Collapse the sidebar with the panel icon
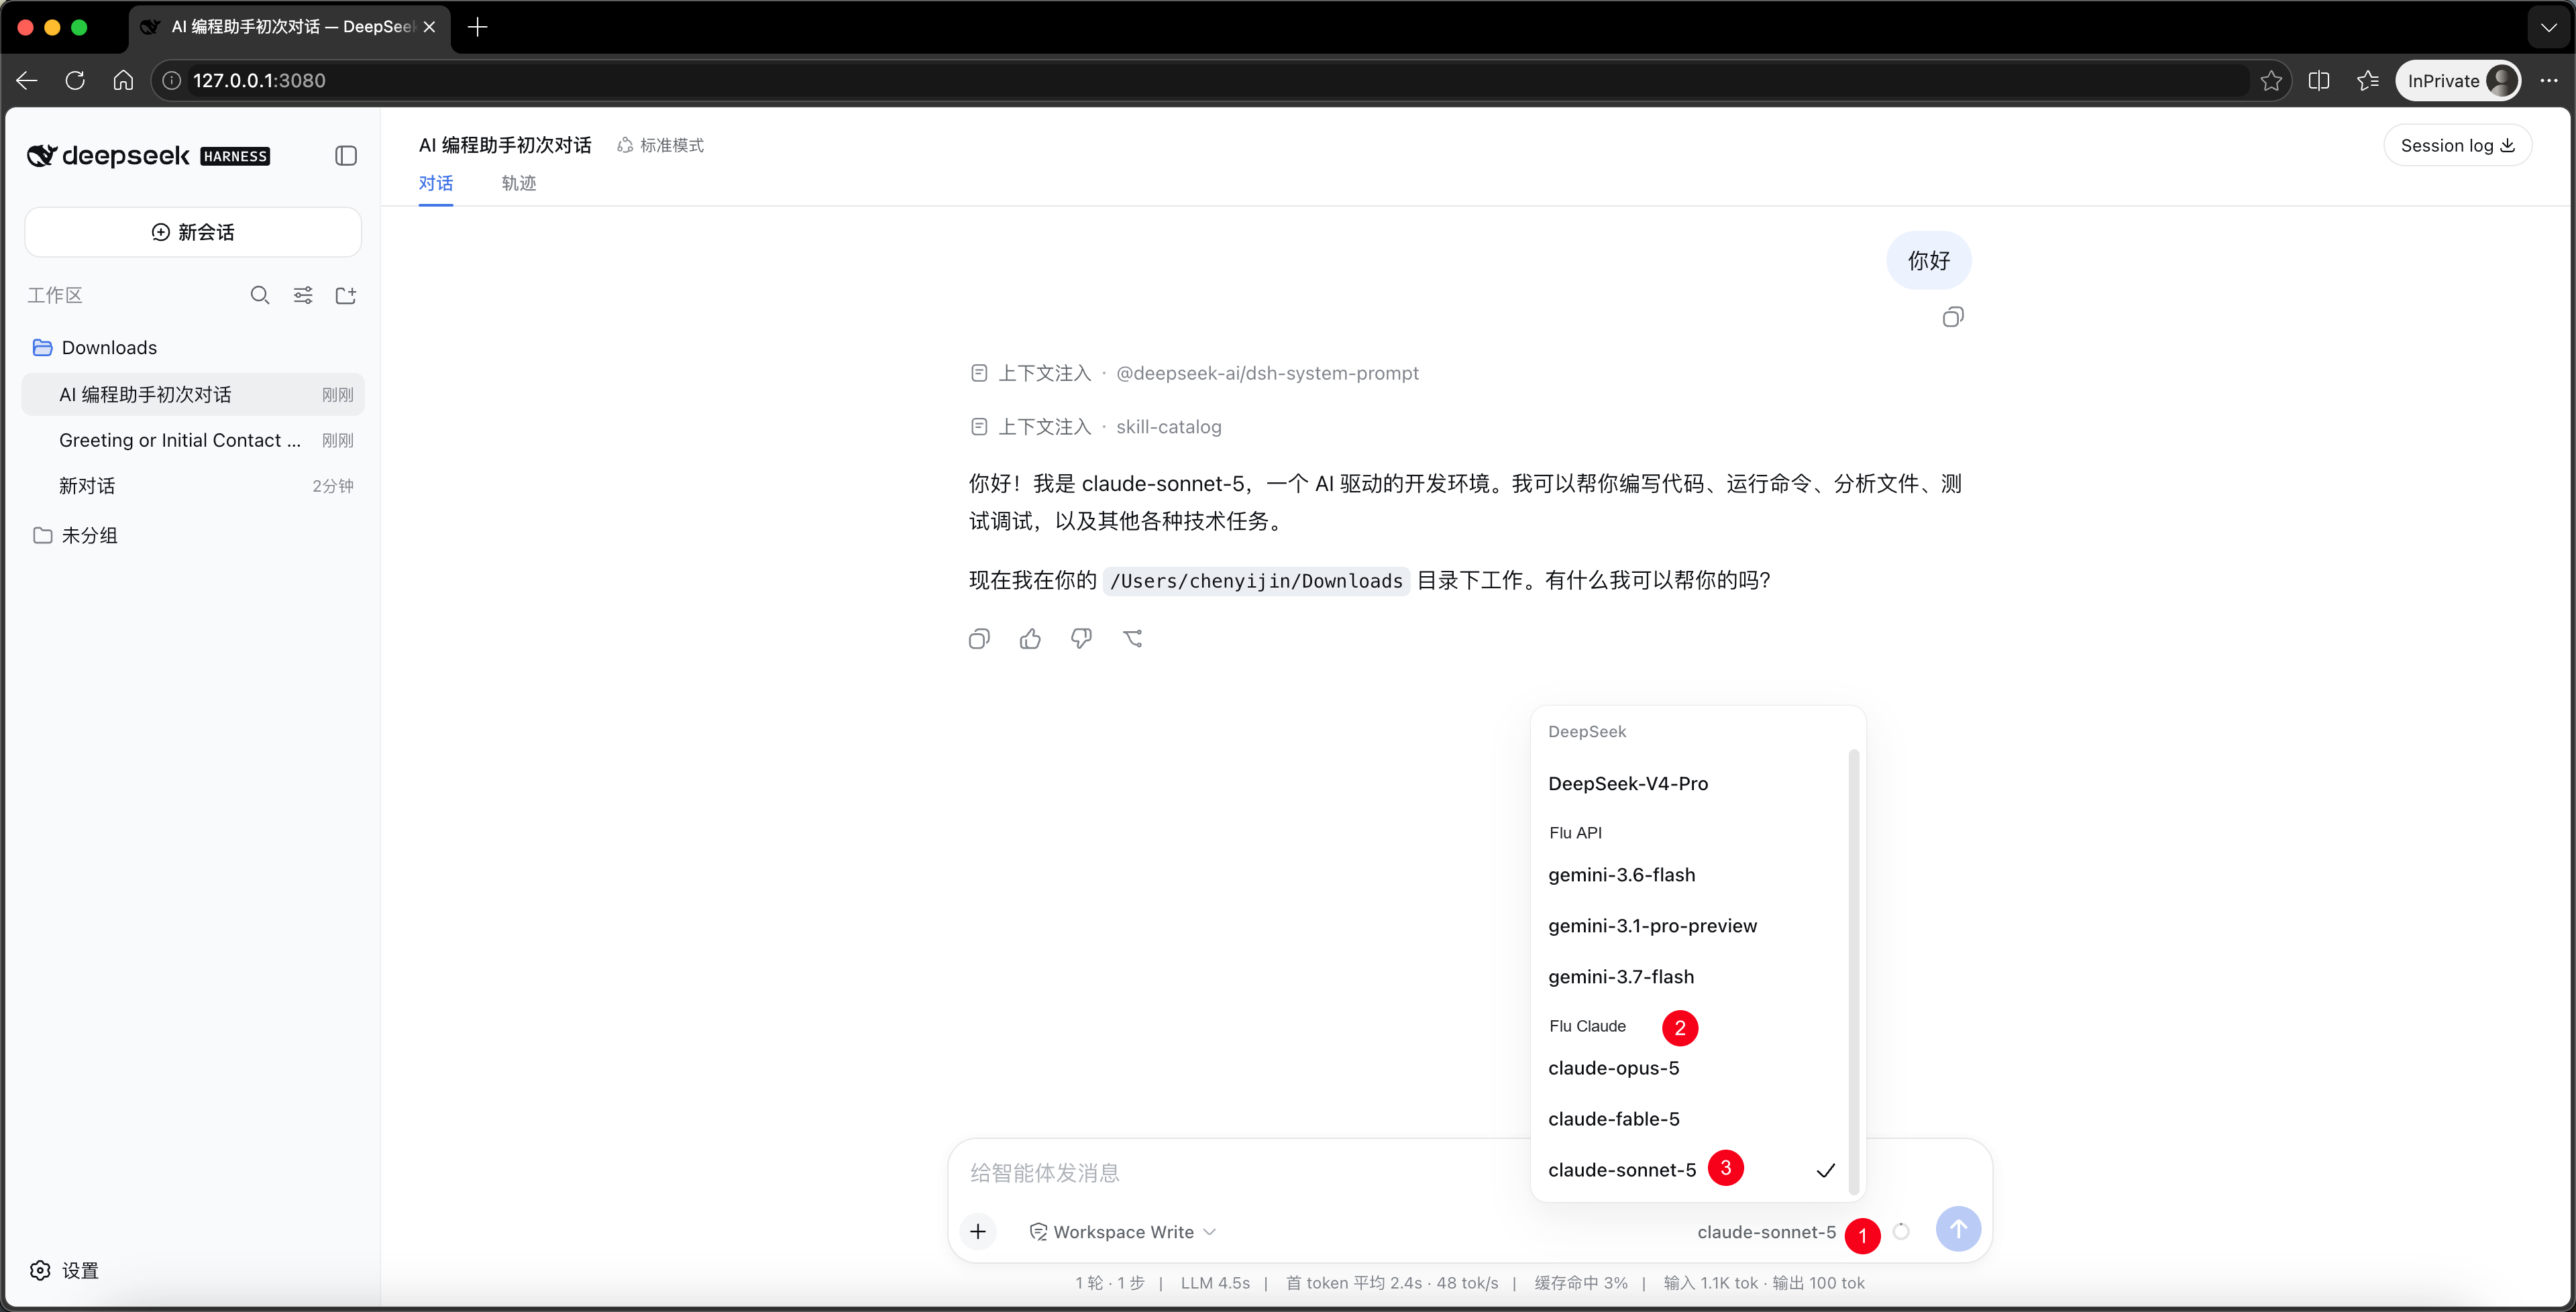 346,156
